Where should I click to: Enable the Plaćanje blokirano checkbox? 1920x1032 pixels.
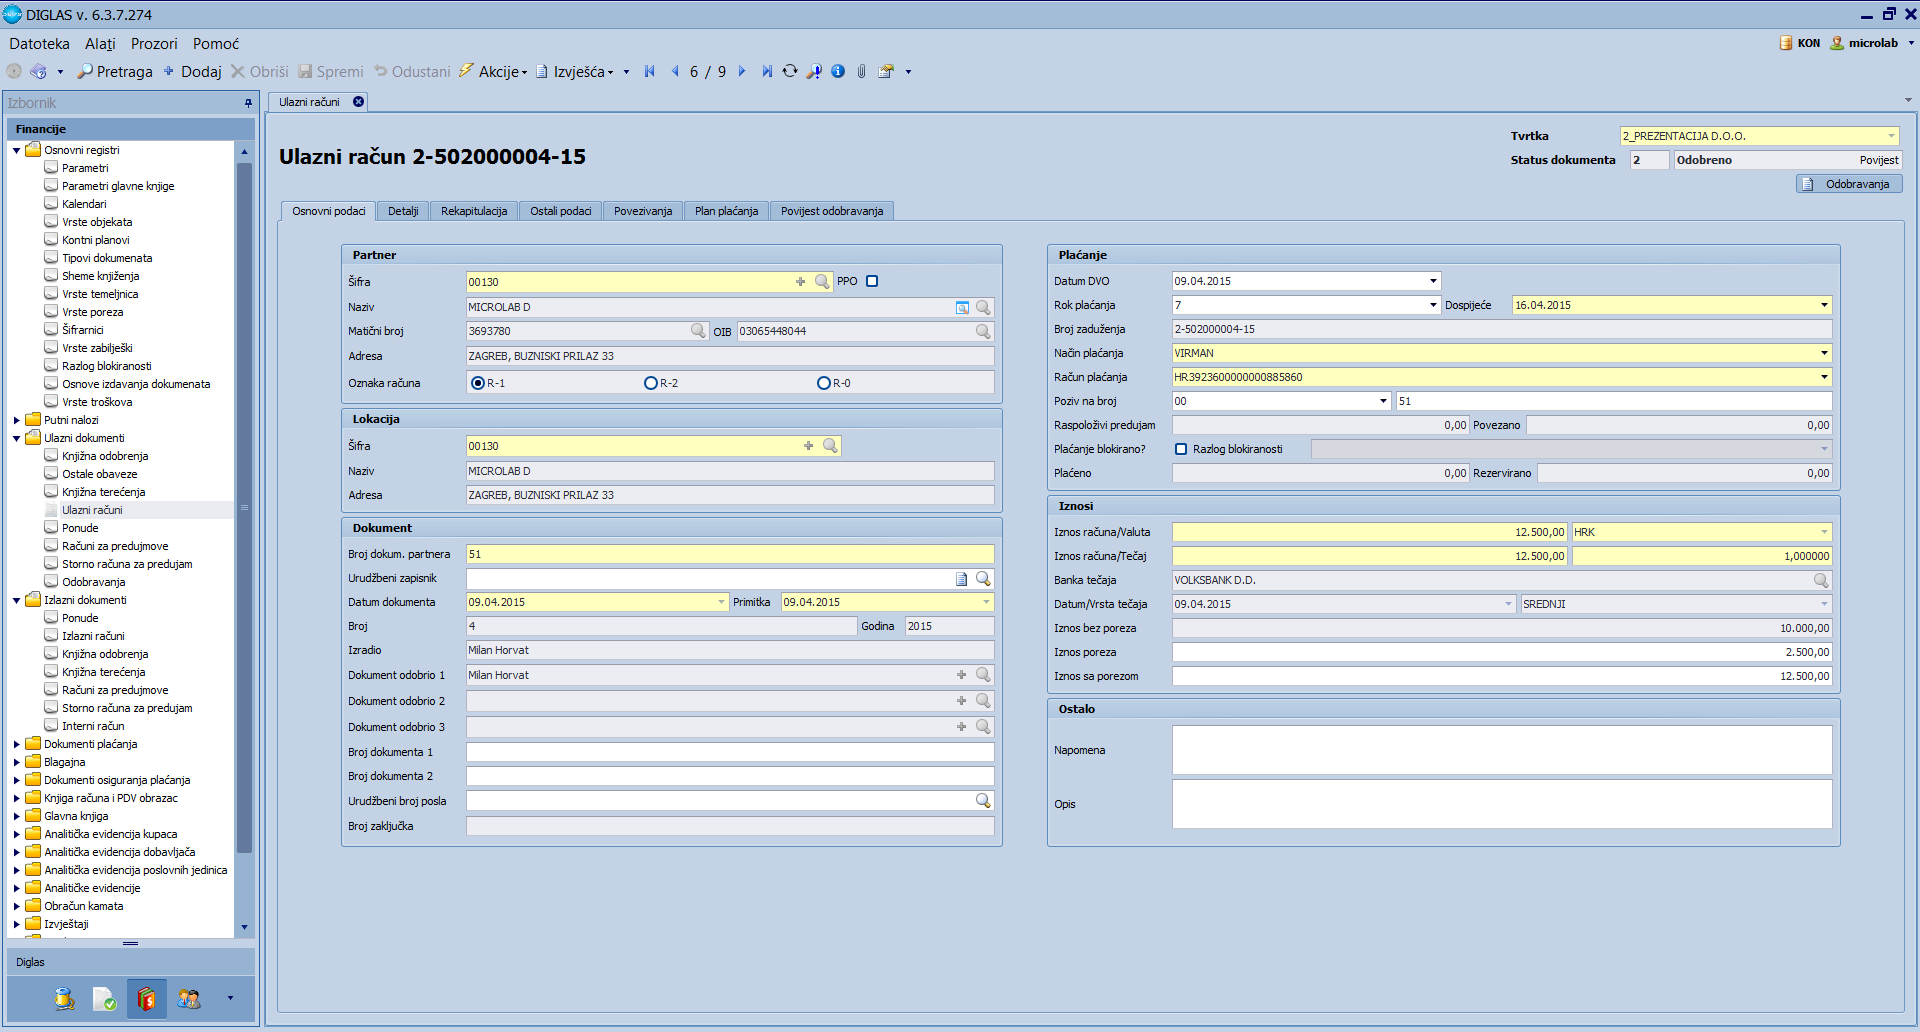(x=1181, y=449)
